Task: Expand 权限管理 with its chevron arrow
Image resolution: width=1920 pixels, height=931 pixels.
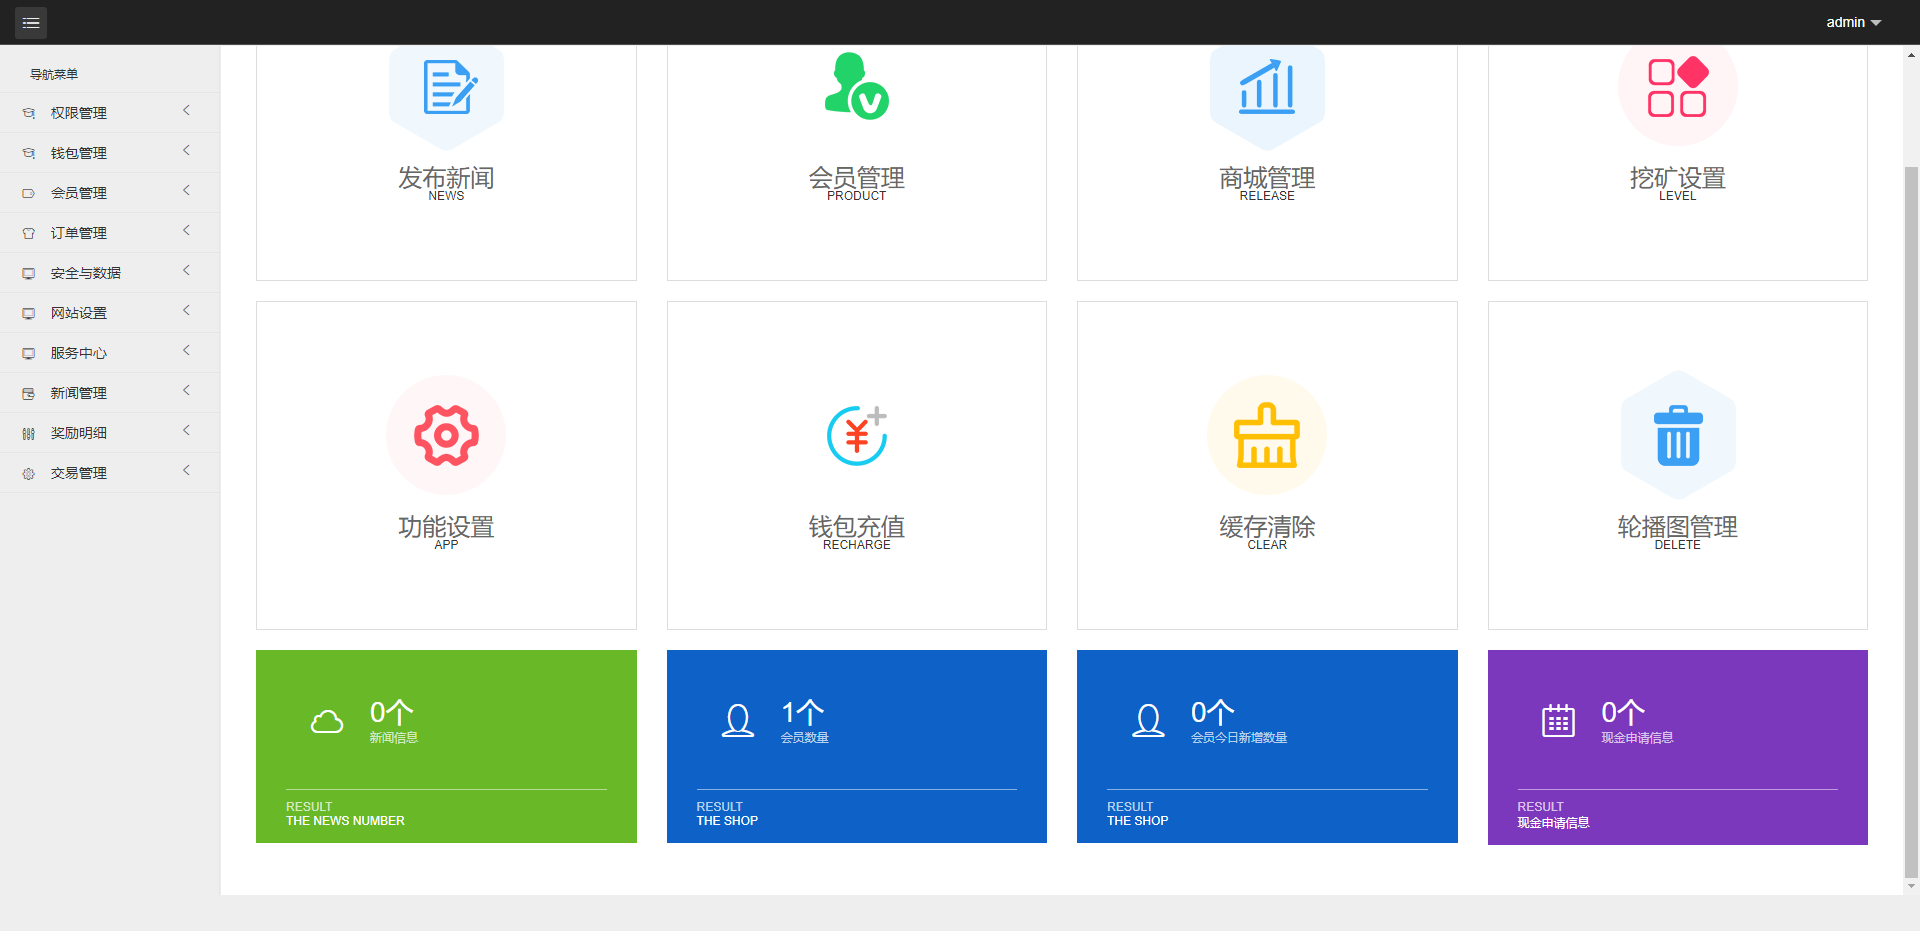Action: click(x=186, y=111)
